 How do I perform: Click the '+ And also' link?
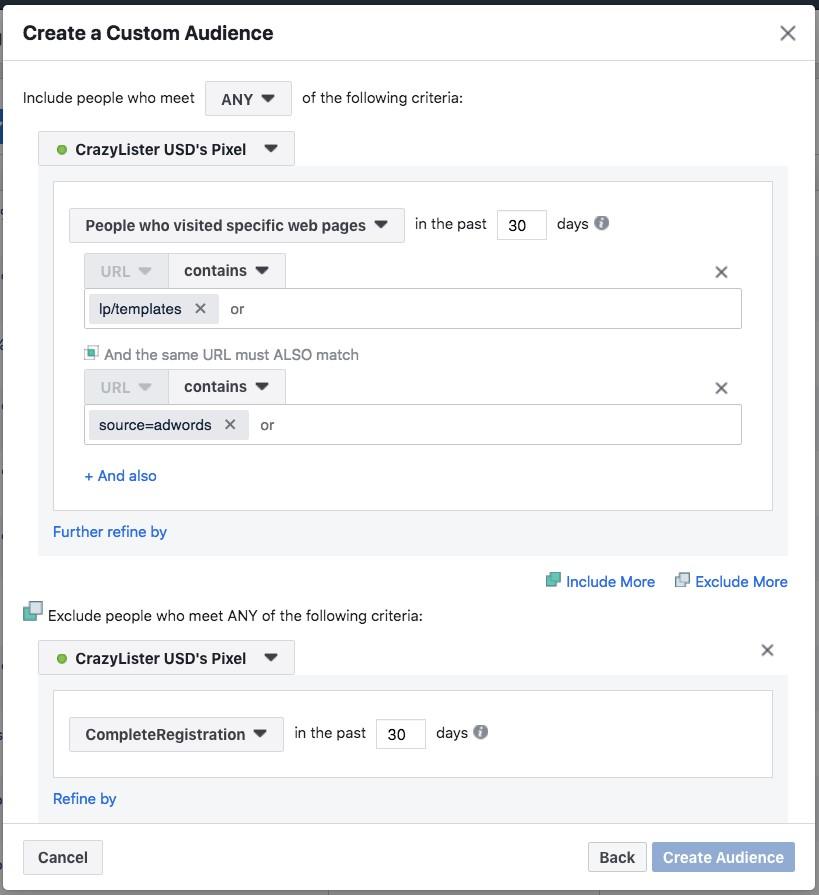click(120, 476)
